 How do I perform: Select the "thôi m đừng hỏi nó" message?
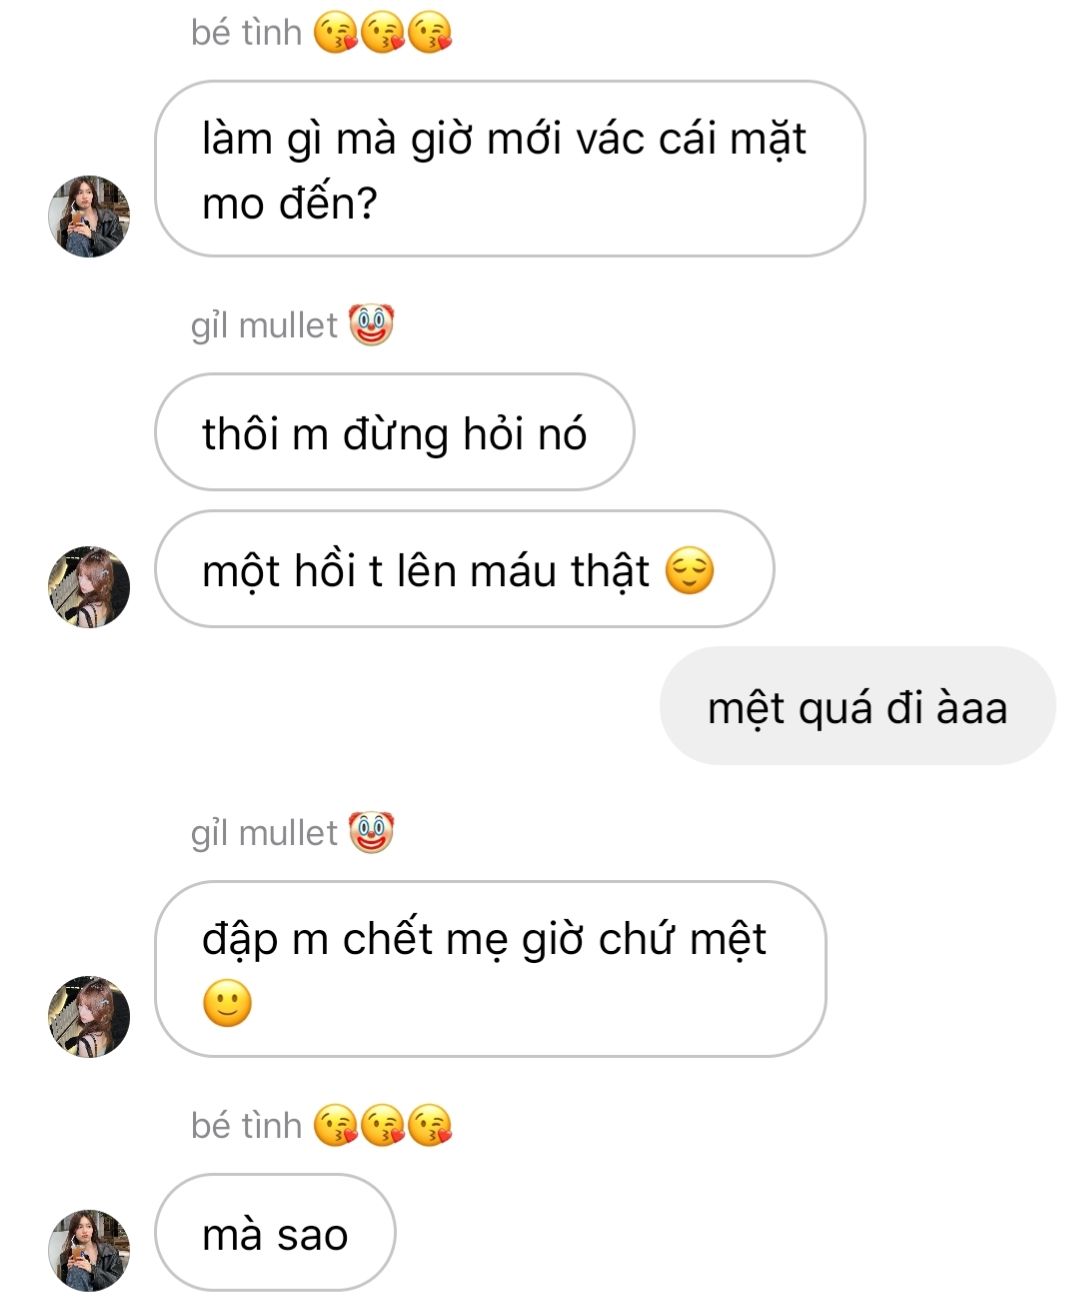[x=394, y=432]
